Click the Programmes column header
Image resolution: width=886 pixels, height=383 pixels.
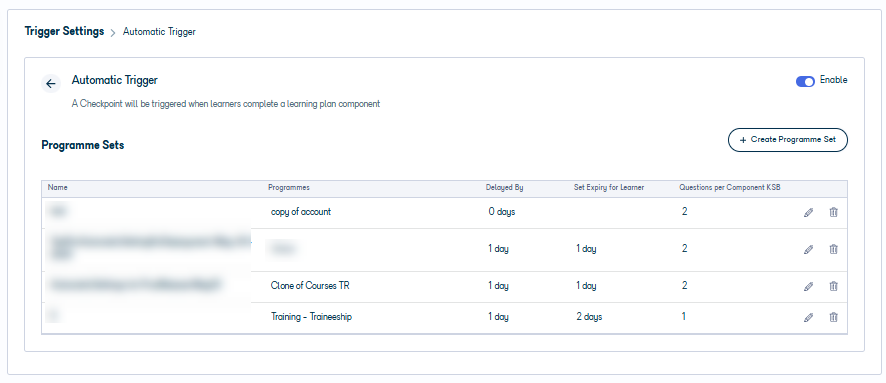[289, 188]
